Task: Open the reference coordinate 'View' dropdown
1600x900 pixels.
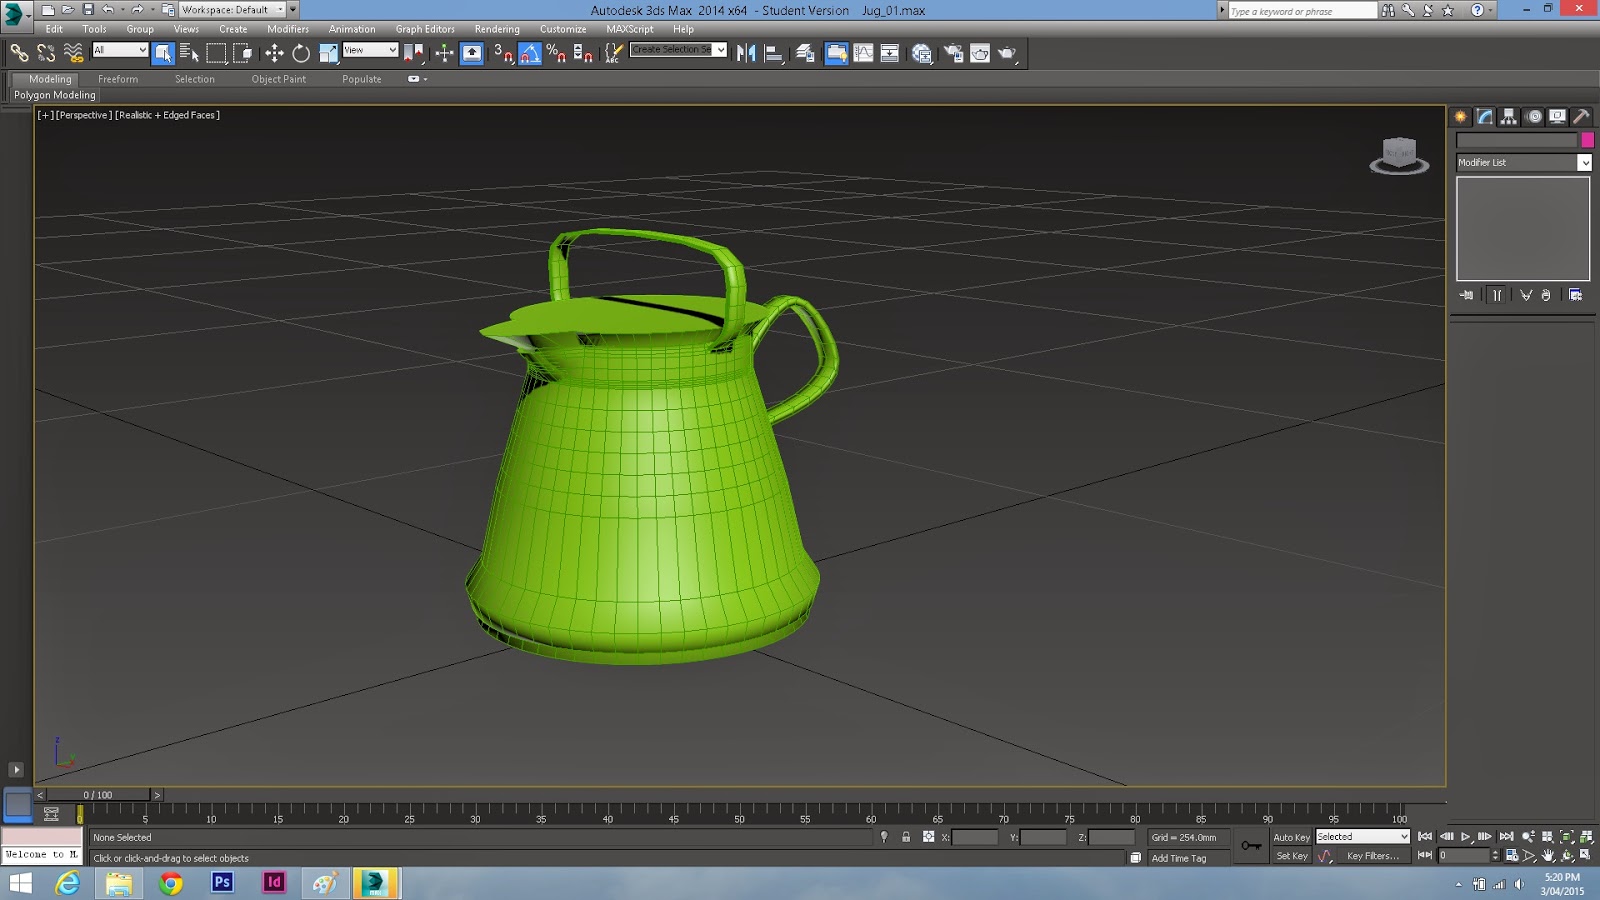Action: point(370,50)
